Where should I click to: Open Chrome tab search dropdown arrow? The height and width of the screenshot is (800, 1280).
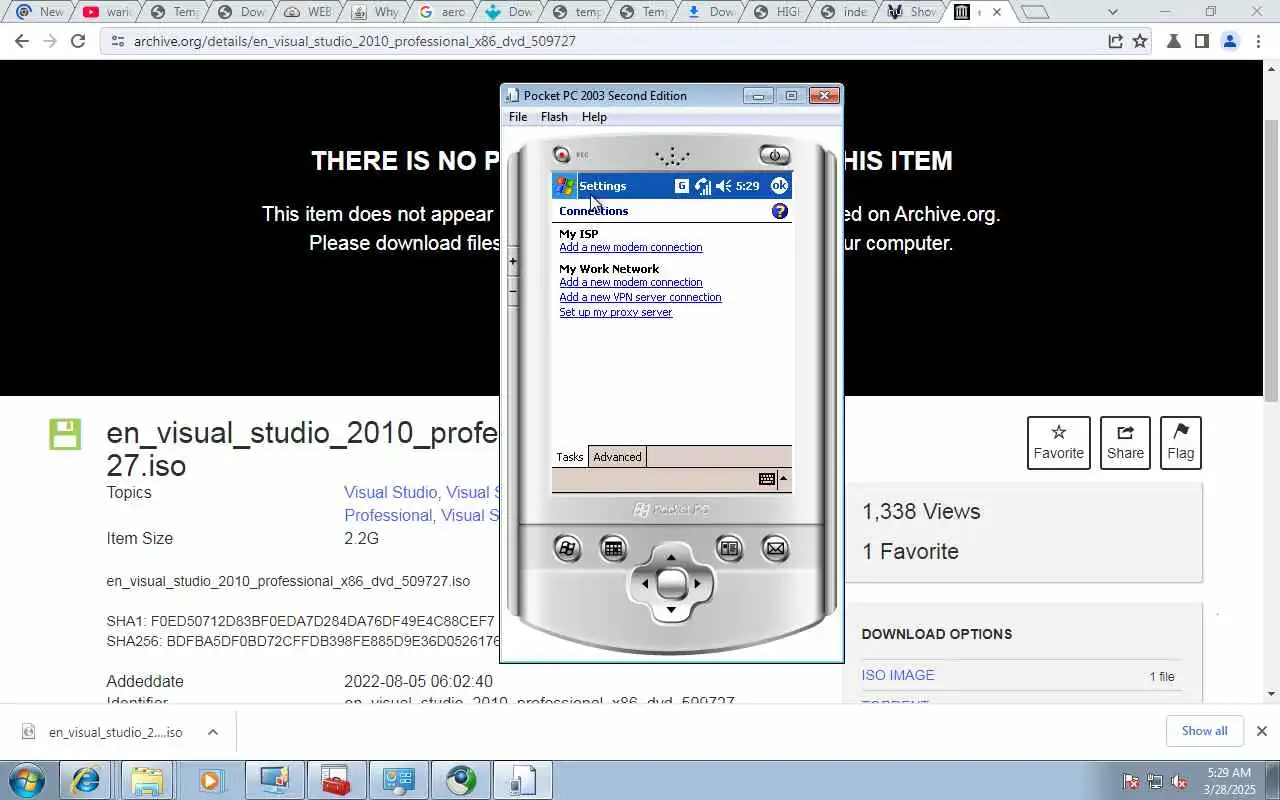coord(1113,12)
